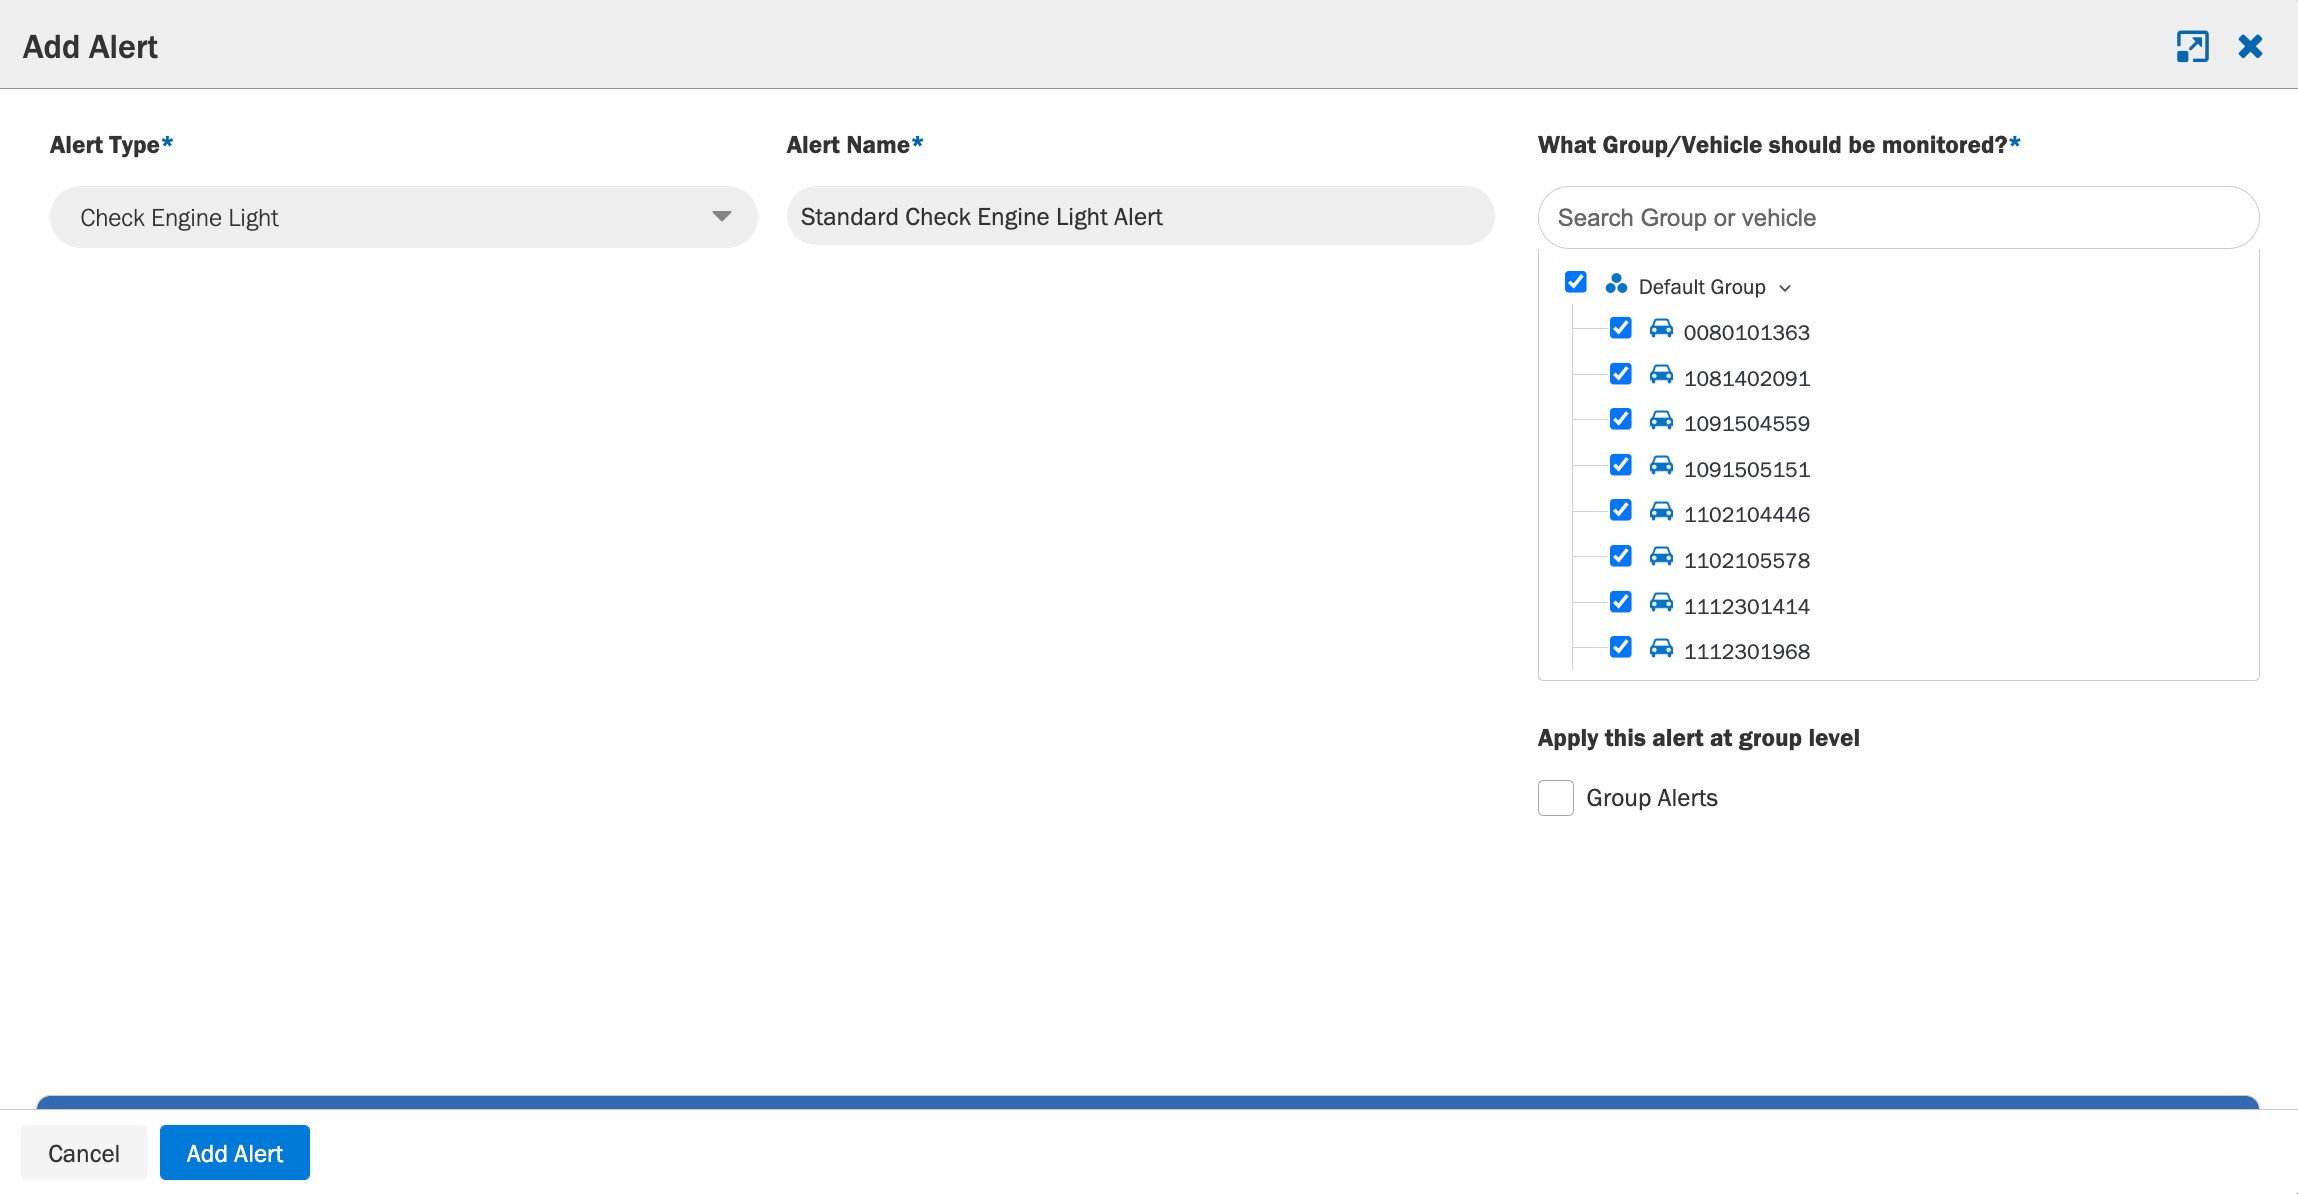
Task: Click the Cancel button
Action: point(84,1153)
